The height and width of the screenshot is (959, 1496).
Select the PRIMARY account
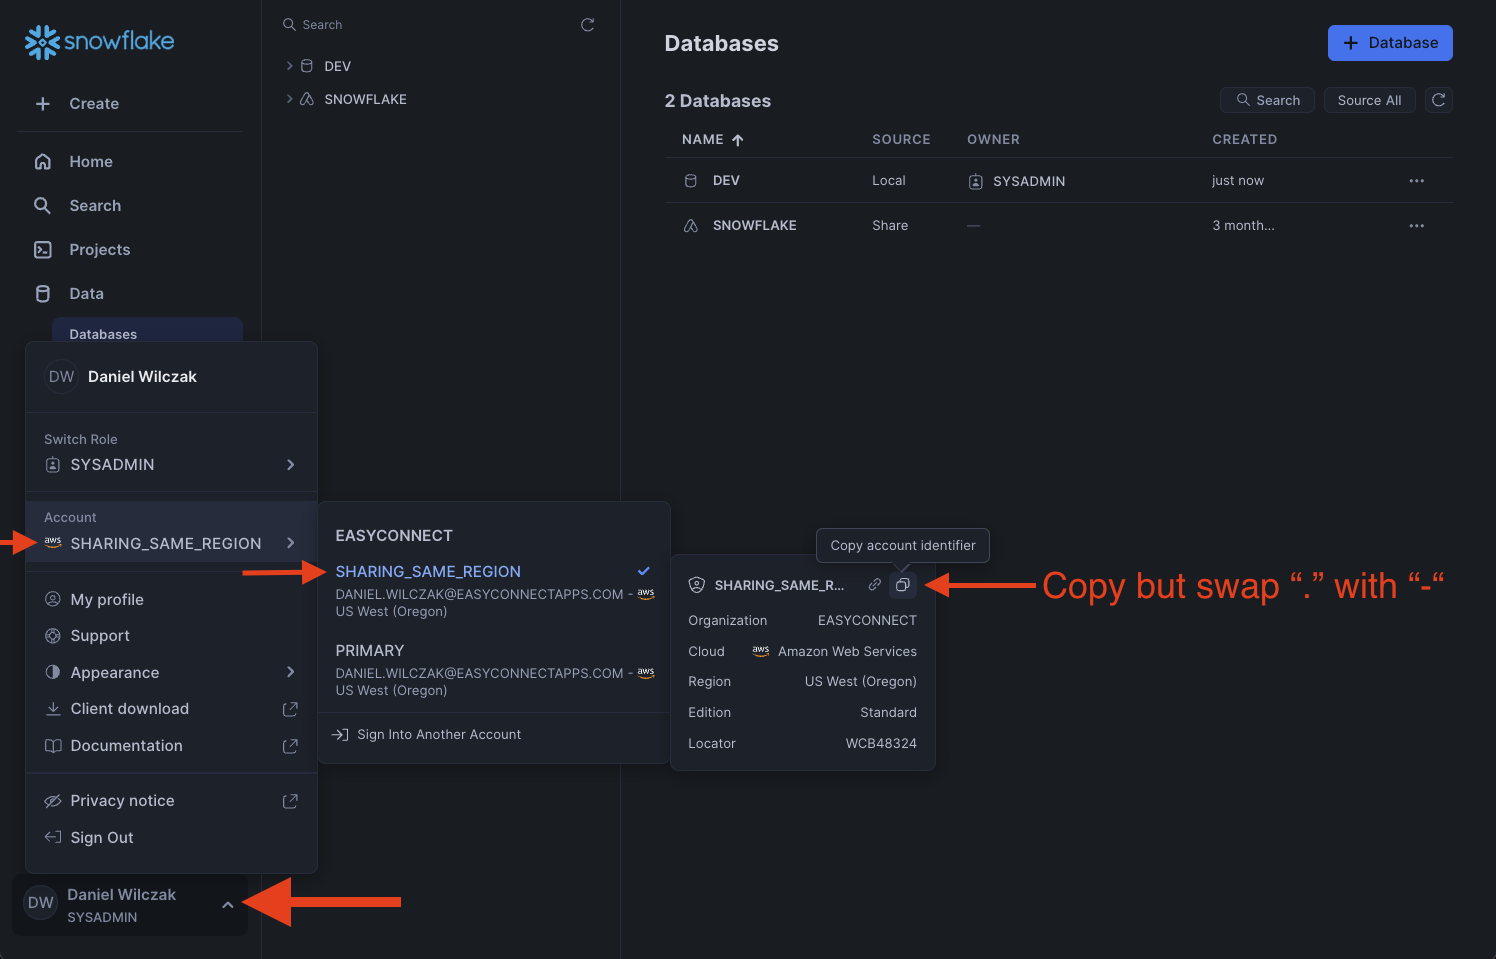point(494,670)
